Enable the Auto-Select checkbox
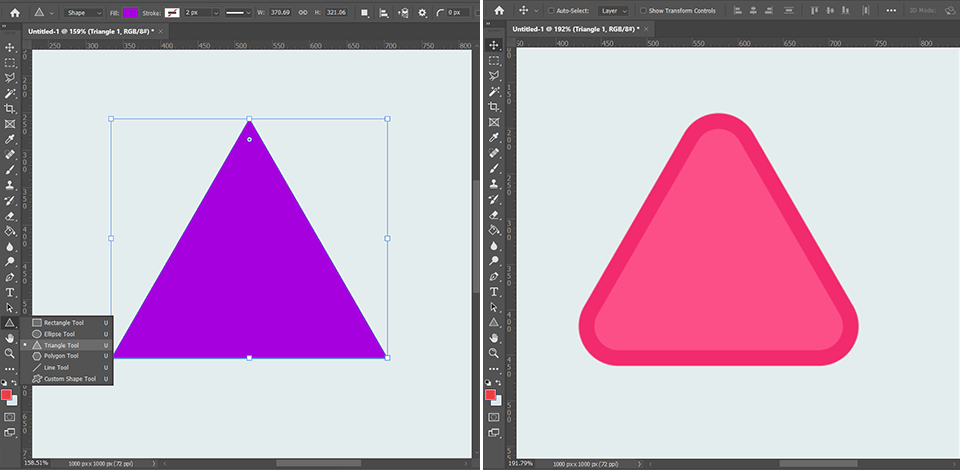The height and width of the screenshot is (470, 960). [x=550, y=12]
